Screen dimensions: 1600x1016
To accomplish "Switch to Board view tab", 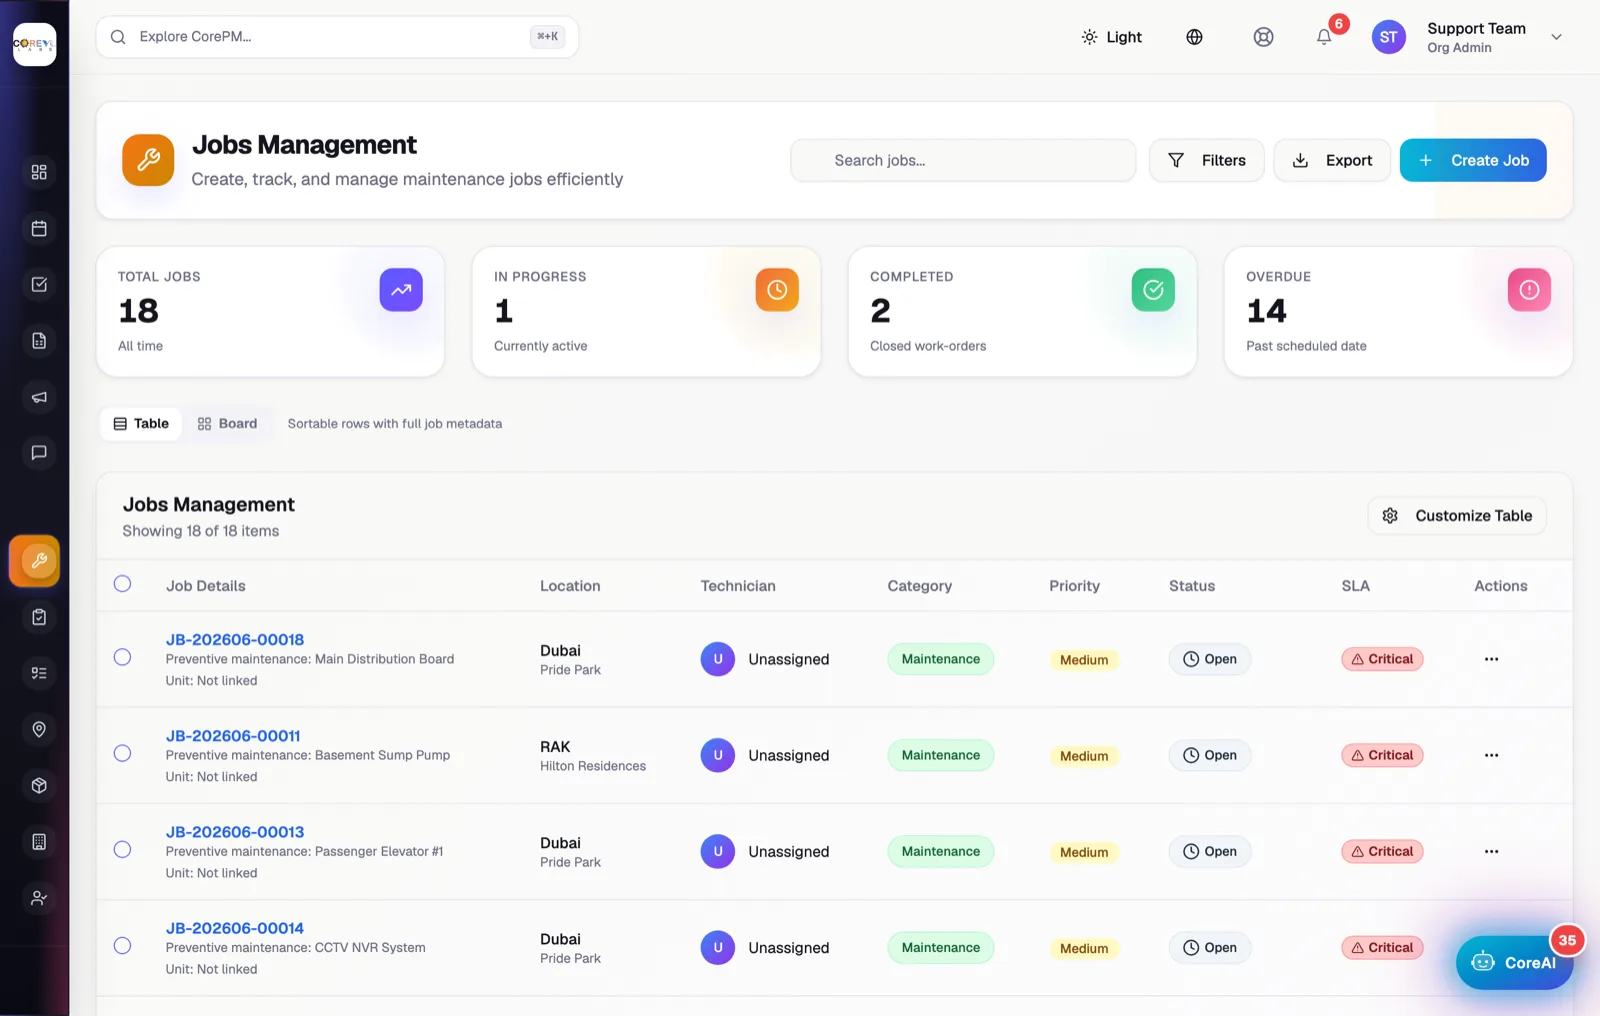I will click(x=227, y=424).
